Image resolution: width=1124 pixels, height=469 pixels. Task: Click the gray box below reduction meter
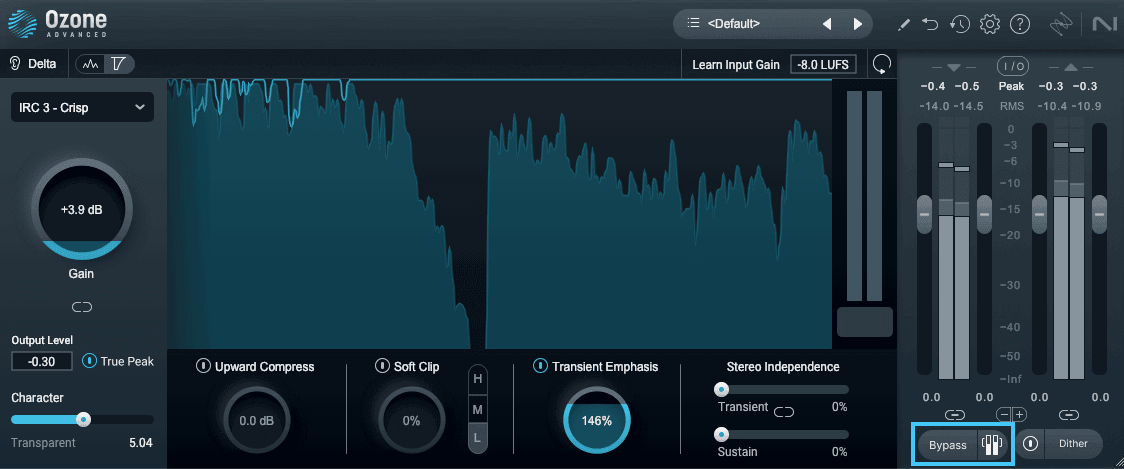(865, 322)
